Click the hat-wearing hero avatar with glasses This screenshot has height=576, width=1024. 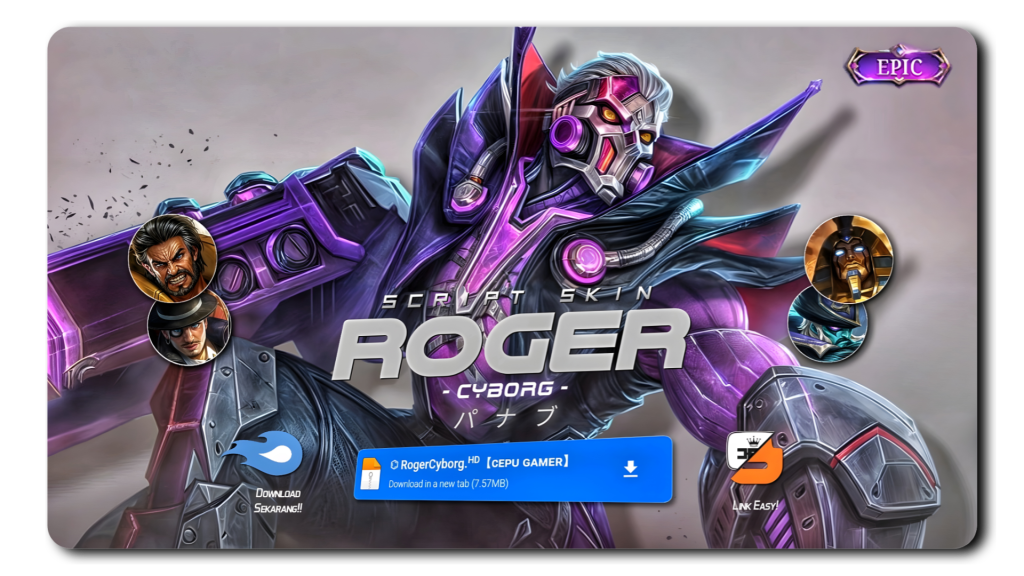click(189, 326)
